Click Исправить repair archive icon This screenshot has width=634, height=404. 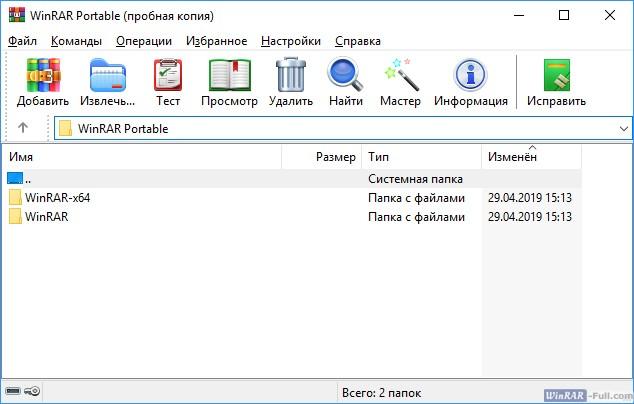tap(556, 75)
